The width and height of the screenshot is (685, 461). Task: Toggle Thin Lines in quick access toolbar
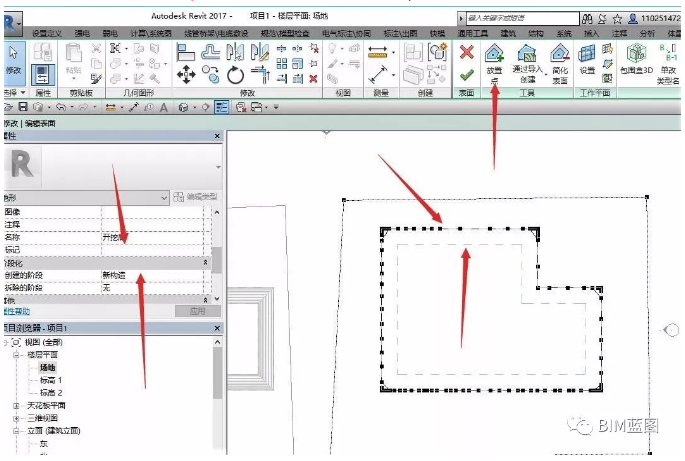[x=222, y=107]
